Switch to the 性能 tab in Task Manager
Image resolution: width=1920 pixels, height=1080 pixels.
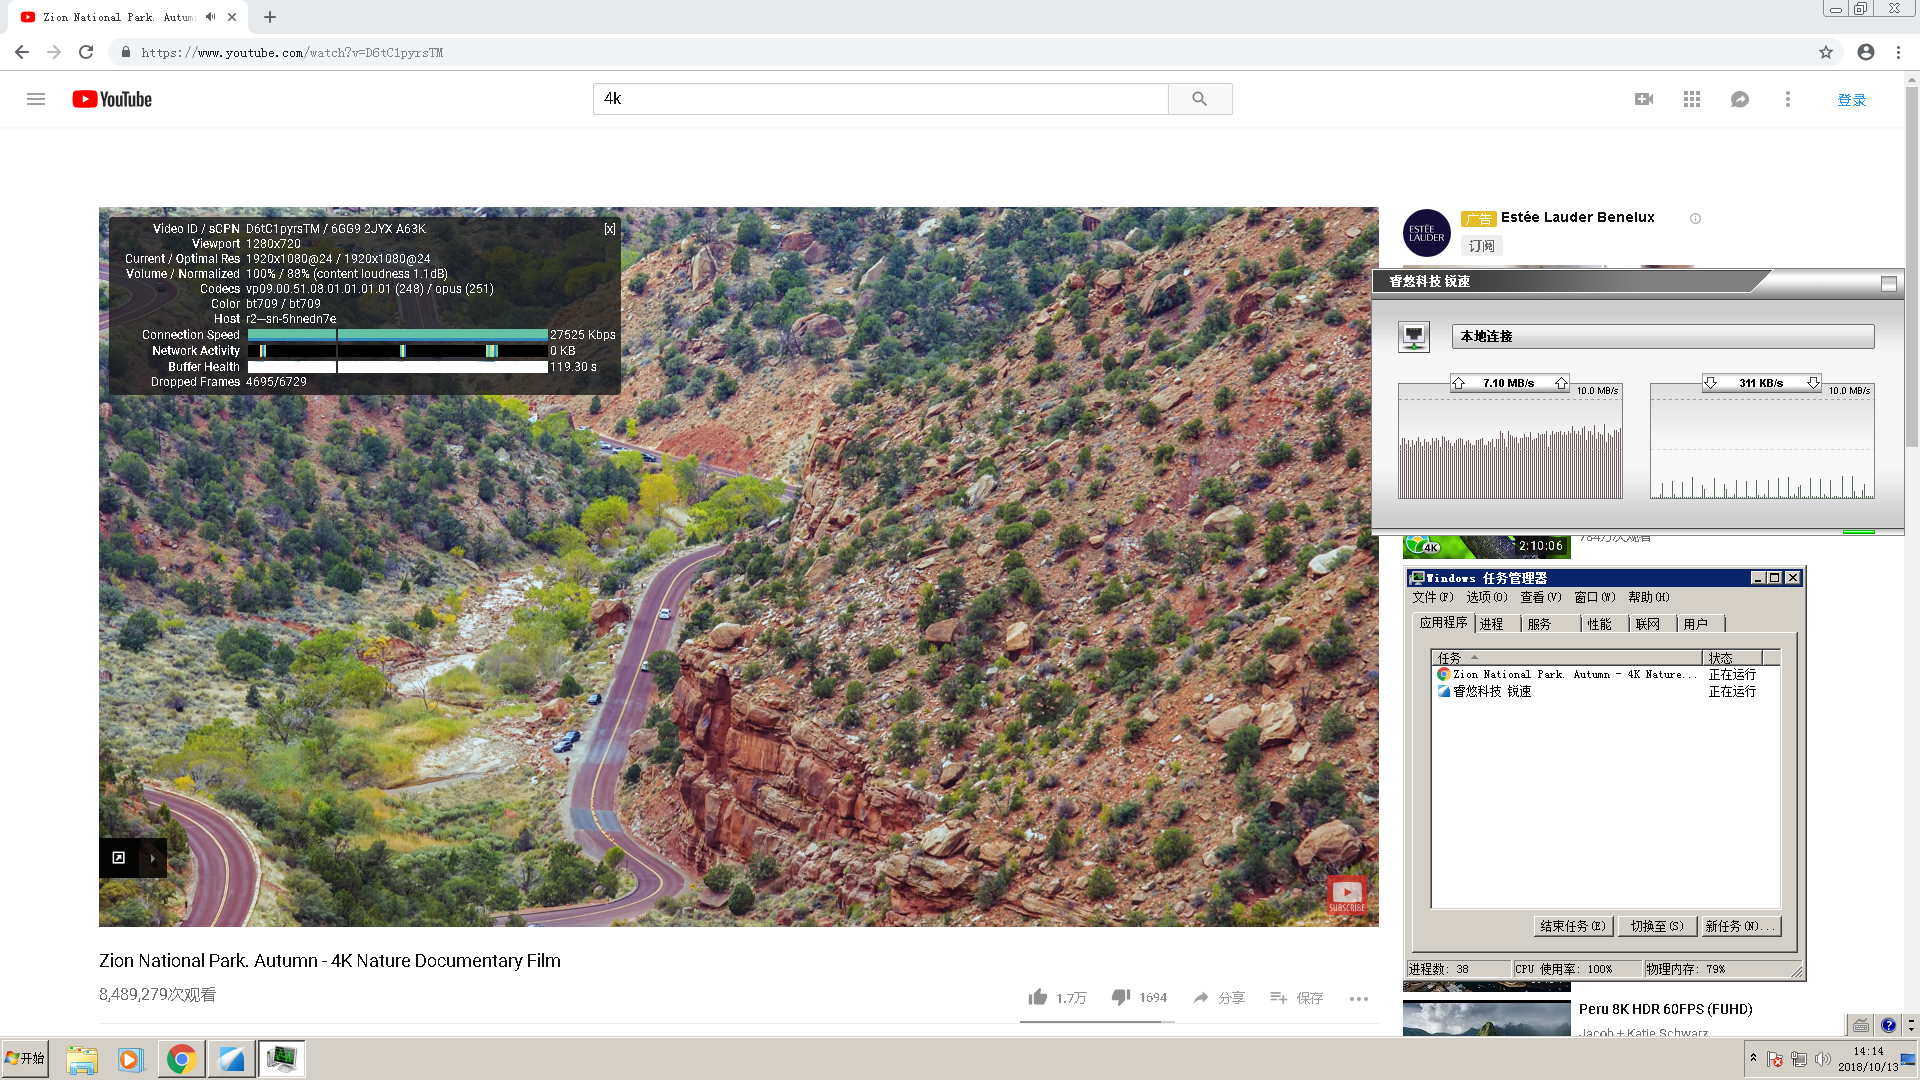[x=1599, y=624]
